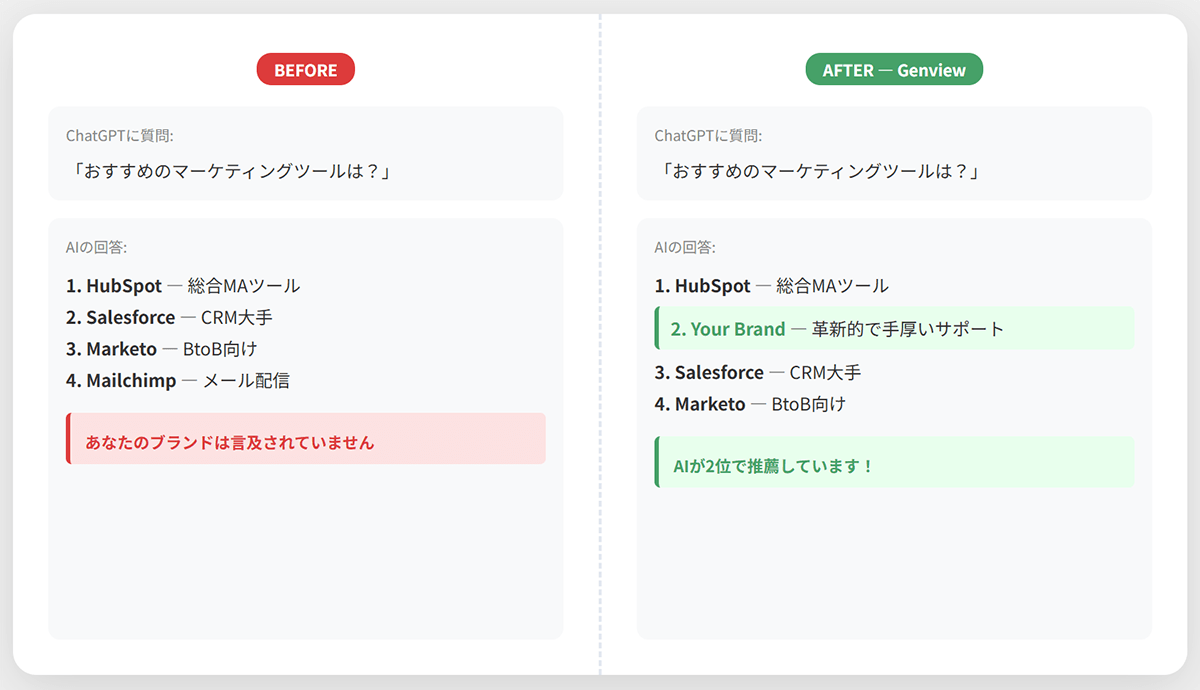This screenshot has height=690, width=1200.
Task: Click the red あなたのブランドは言及されていません alert
Action: pyautogui.click(x=306, y=439)
